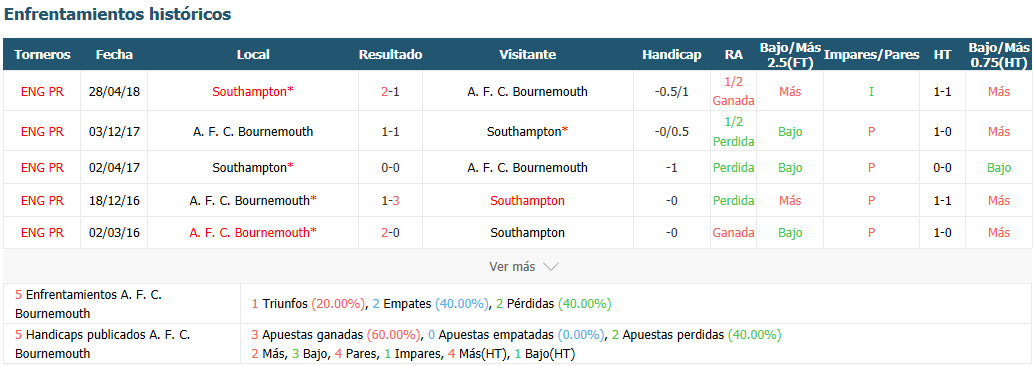The image size is (1033, 366).
Task: Select the Fecha column header
Action: (114, 55)
